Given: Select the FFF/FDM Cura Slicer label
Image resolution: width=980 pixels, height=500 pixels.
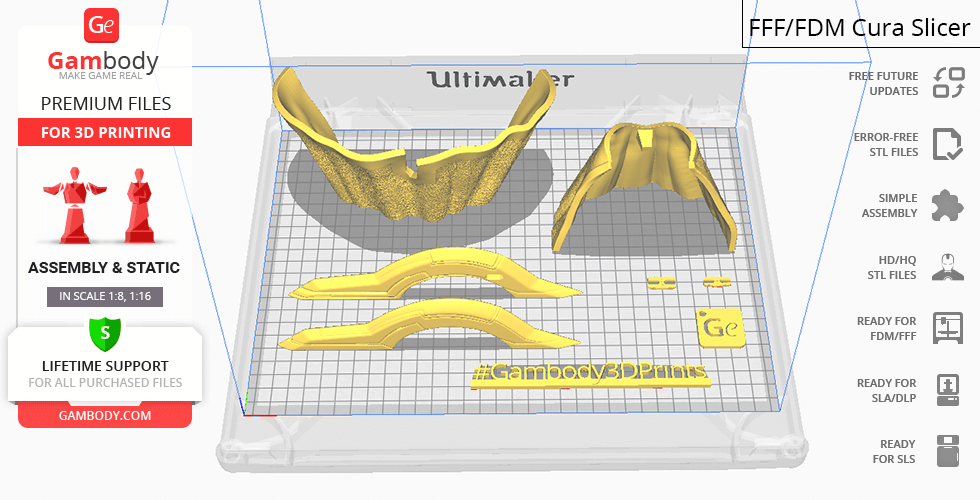Looking at the screenshot, I should point(859,28).
